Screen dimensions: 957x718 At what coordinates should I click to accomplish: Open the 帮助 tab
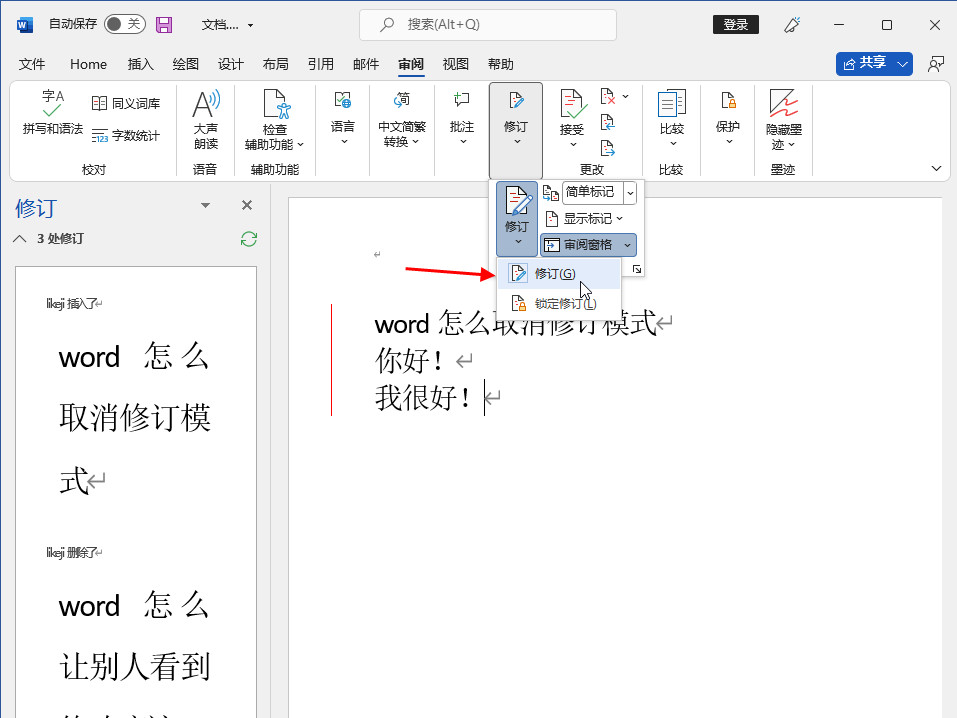500,64
